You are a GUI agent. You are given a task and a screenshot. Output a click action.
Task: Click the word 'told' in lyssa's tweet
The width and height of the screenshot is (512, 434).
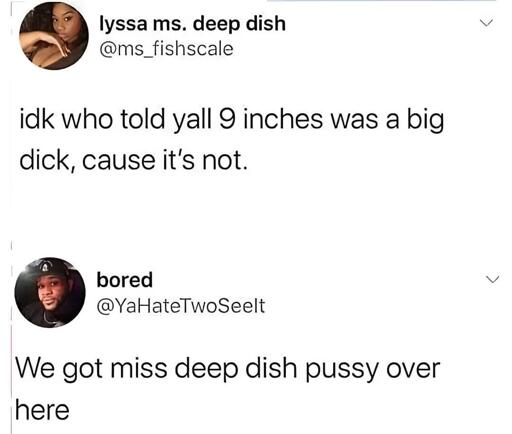tap(142, 120)
